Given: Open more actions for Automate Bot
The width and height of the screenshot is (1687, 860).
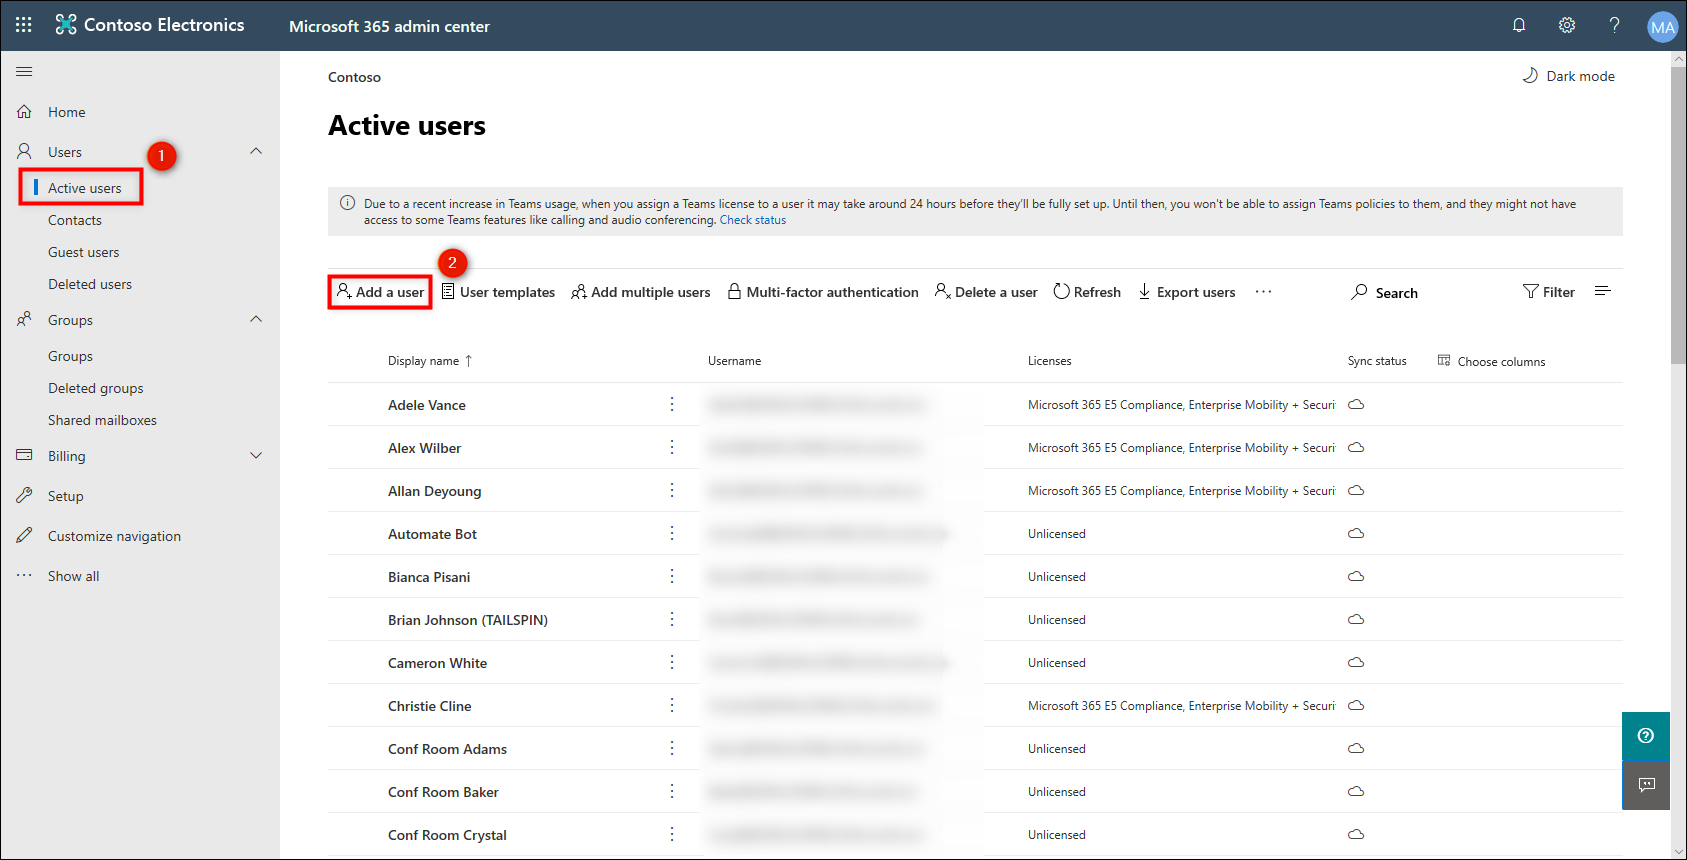Looking at the screenshot, I should tap(672, 533).
